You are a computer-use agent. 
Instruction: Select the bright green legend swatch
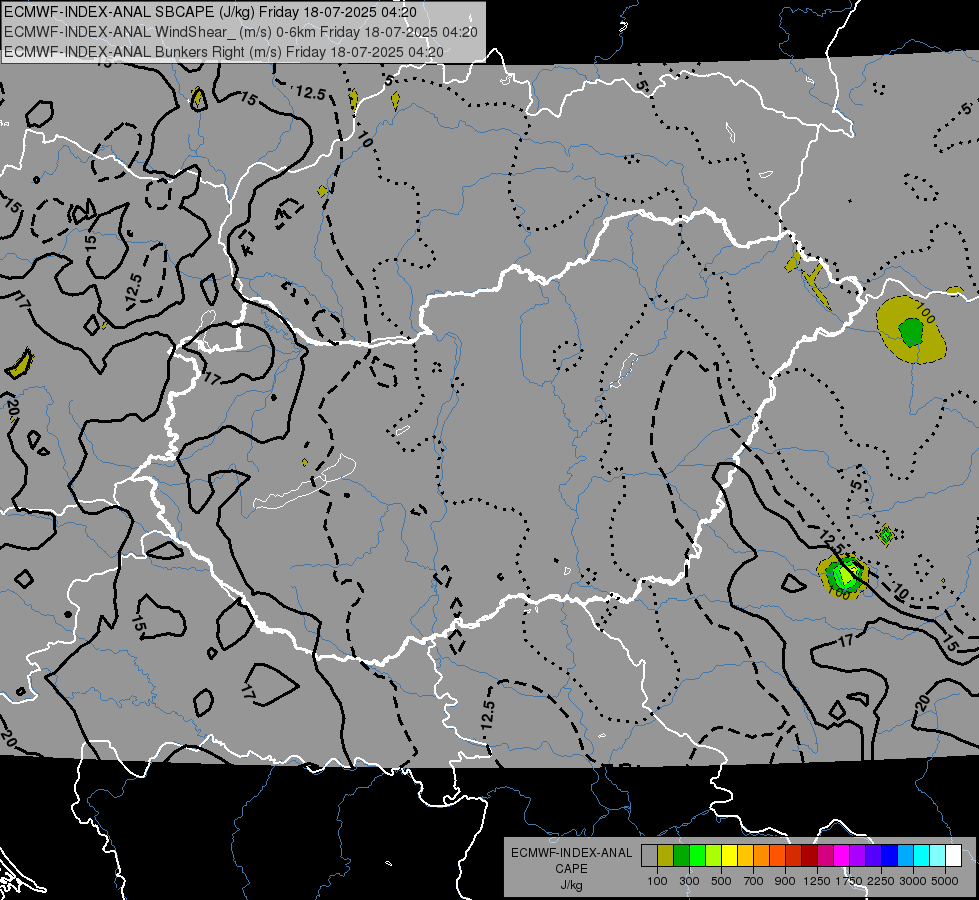pyautogui.click(x=697, y=856)
